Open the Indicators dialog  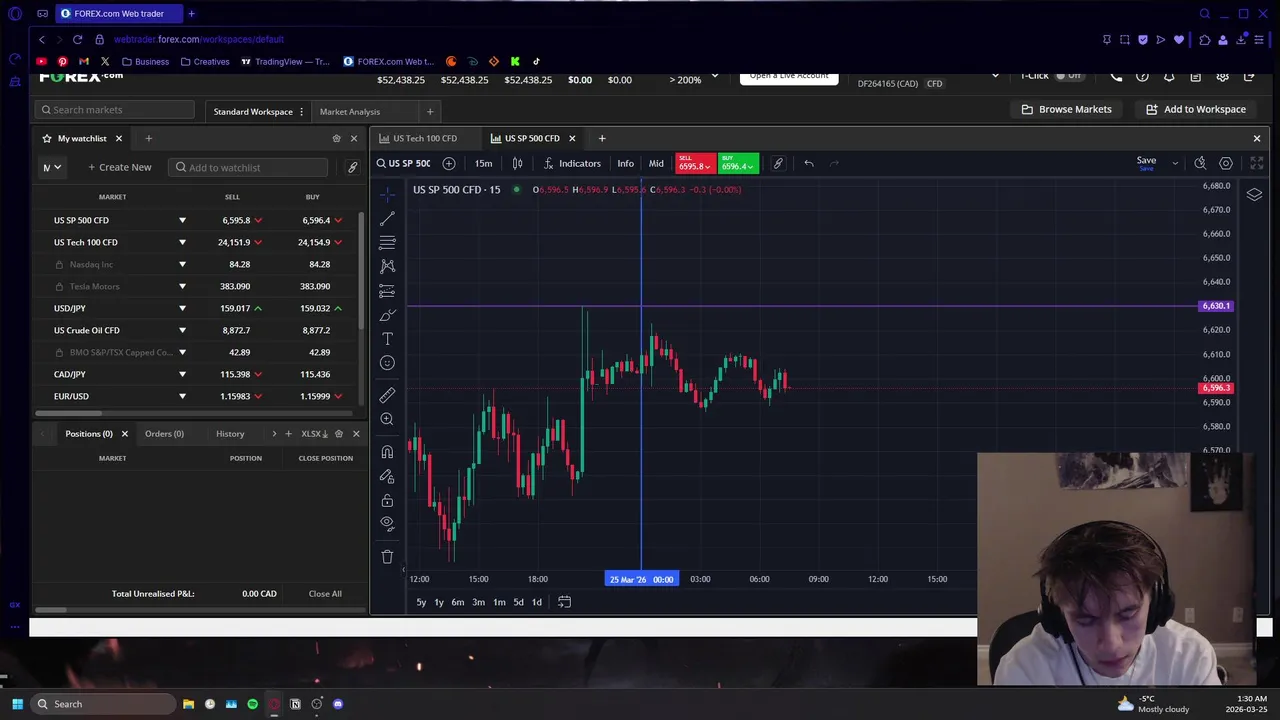point(572,163)
